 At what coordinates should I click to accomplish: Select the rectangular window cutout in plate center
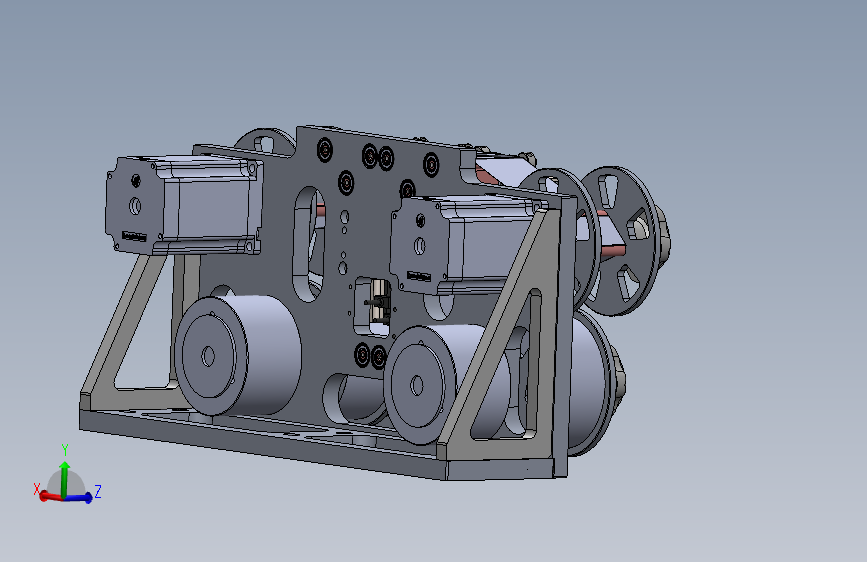pos(372,307)
